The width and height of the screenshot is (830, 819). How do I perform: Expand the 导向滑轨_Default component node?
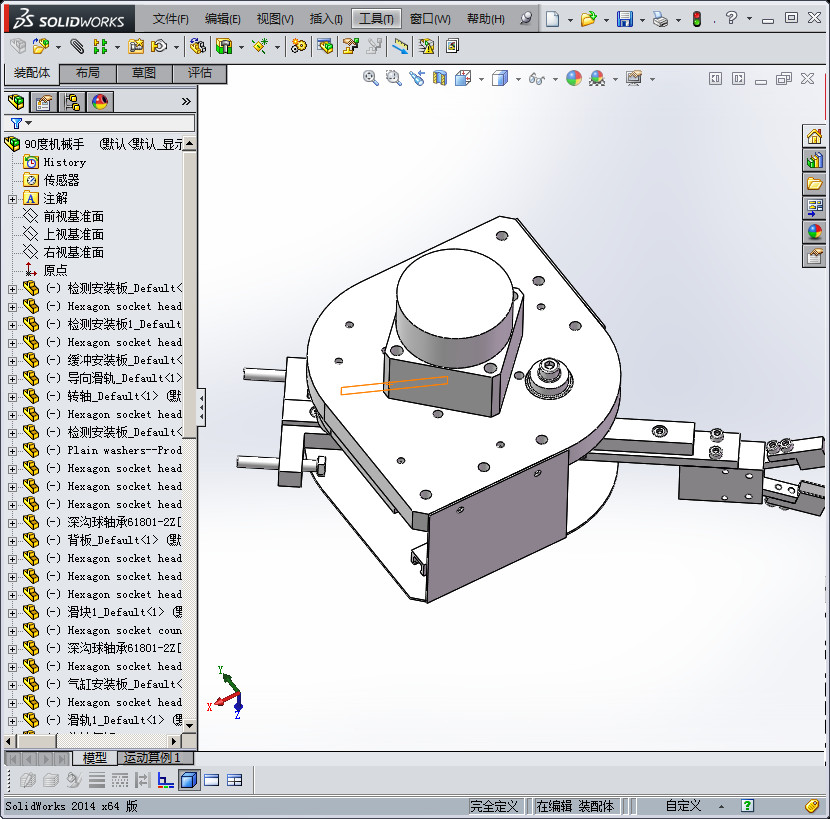(x=12, y=379)
